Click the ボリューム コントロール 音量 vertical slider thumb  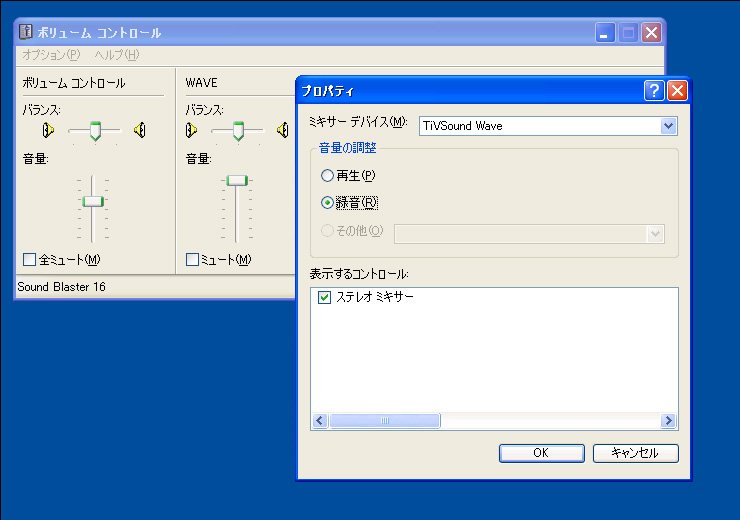click(93, 201)
